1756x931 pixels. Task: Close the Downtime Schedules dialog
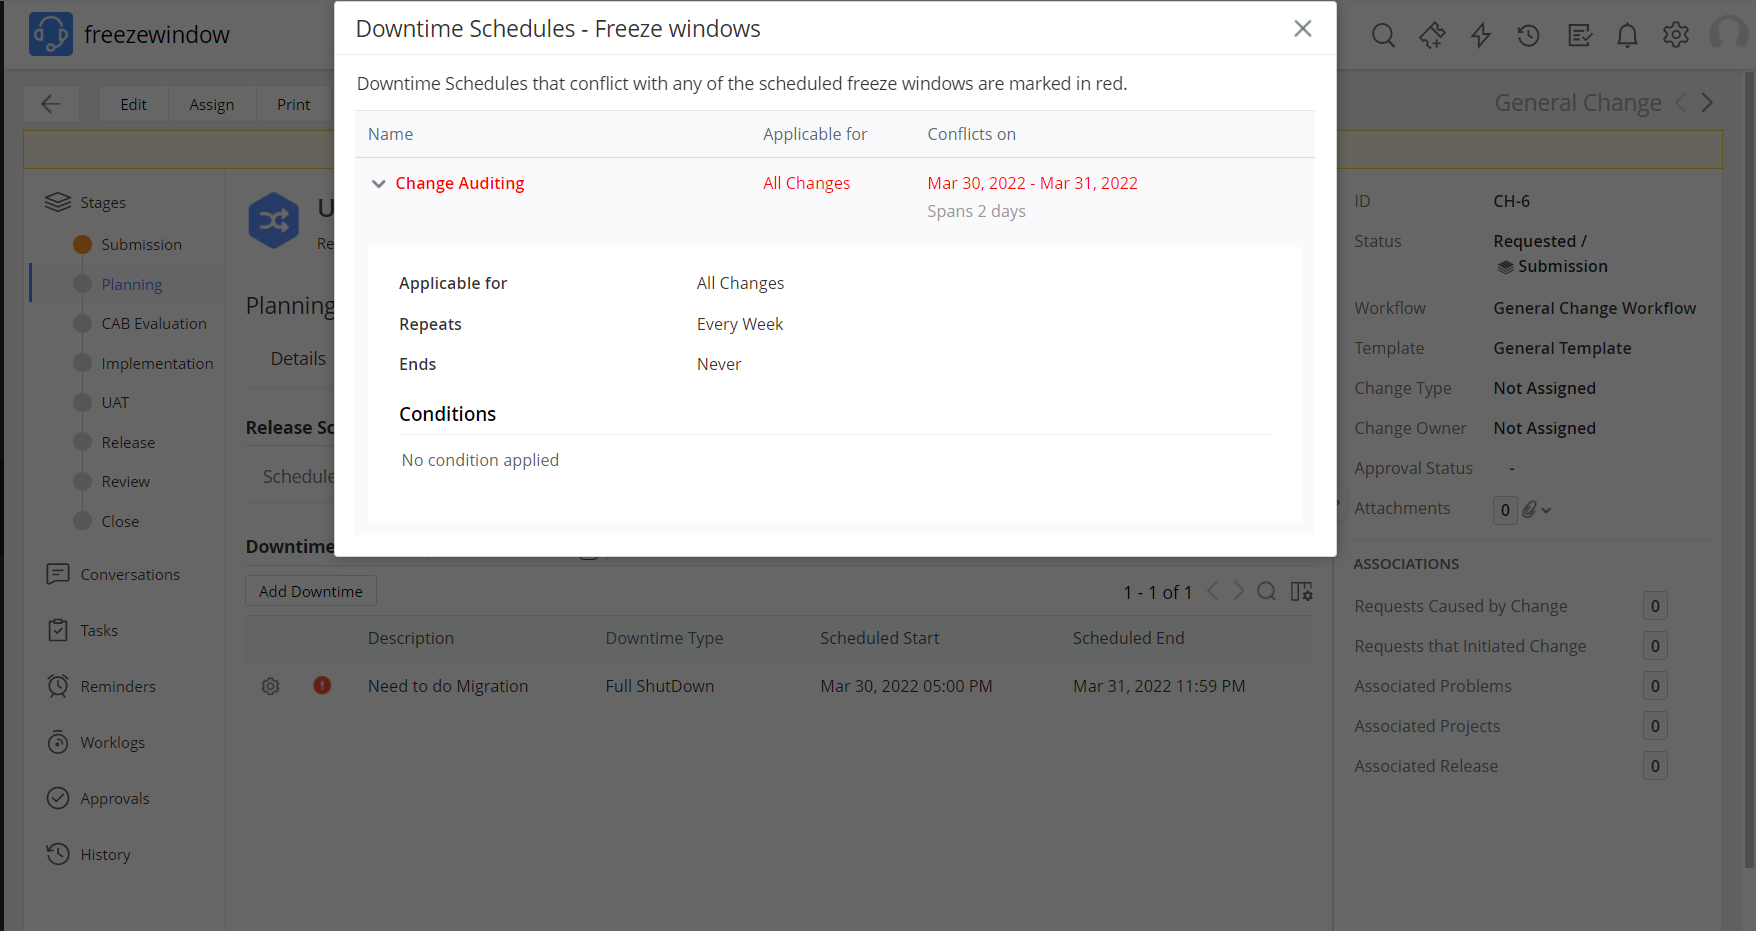[x=1302, y=28]
